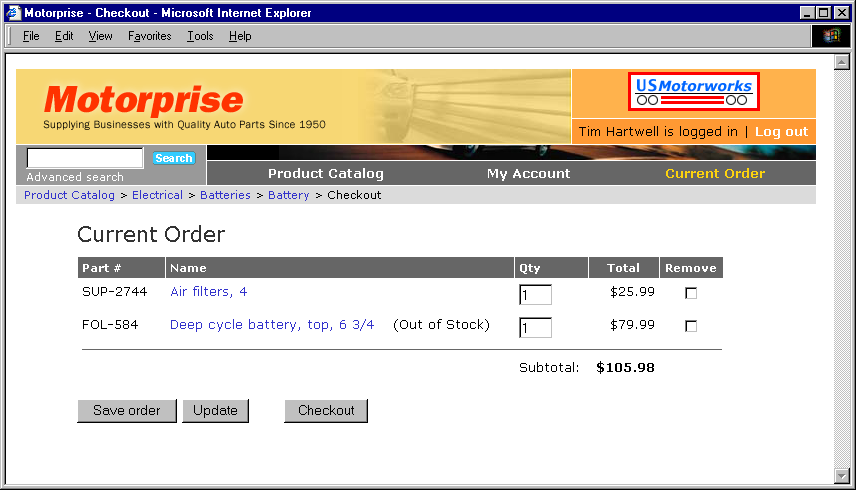Click the (Out of Stock) label
856x490 pixels.
(x=441, y=325)
